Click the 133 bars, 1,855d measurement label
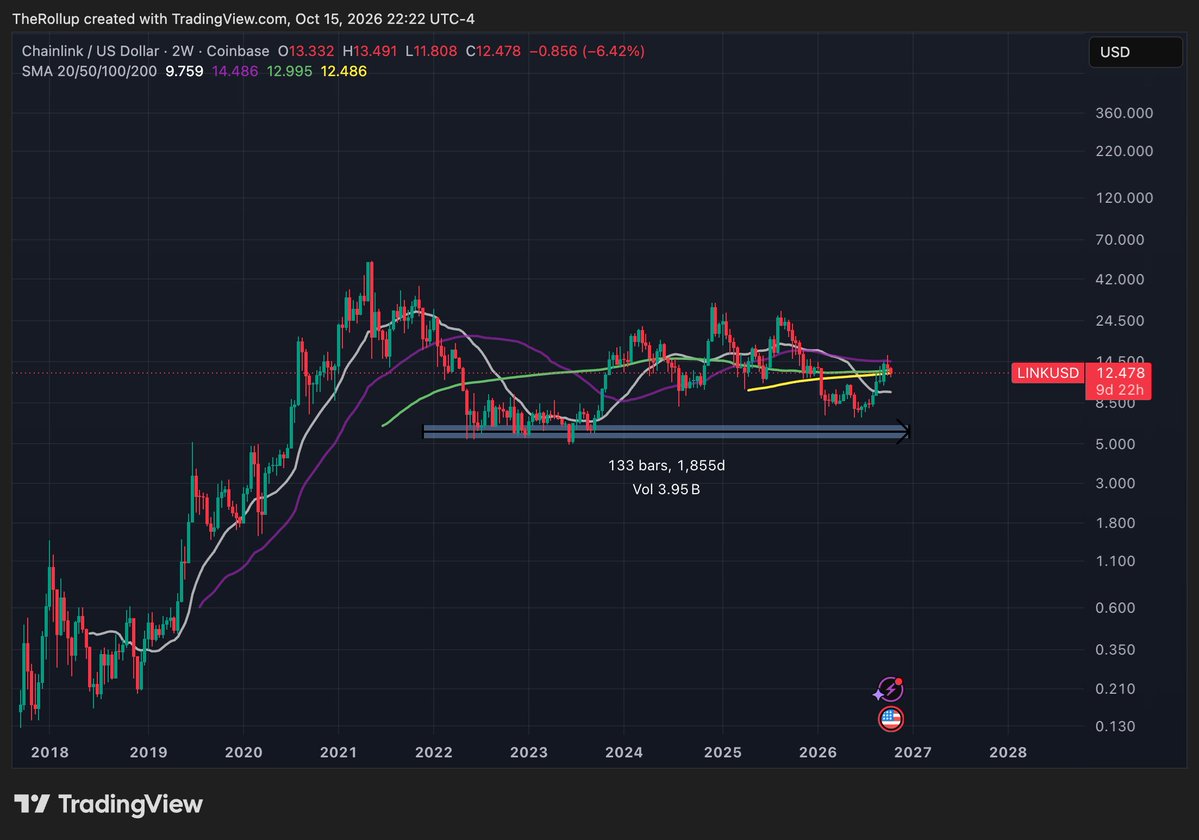The width and height of the screenshot is (1199, 840). [x=666, y=465]
